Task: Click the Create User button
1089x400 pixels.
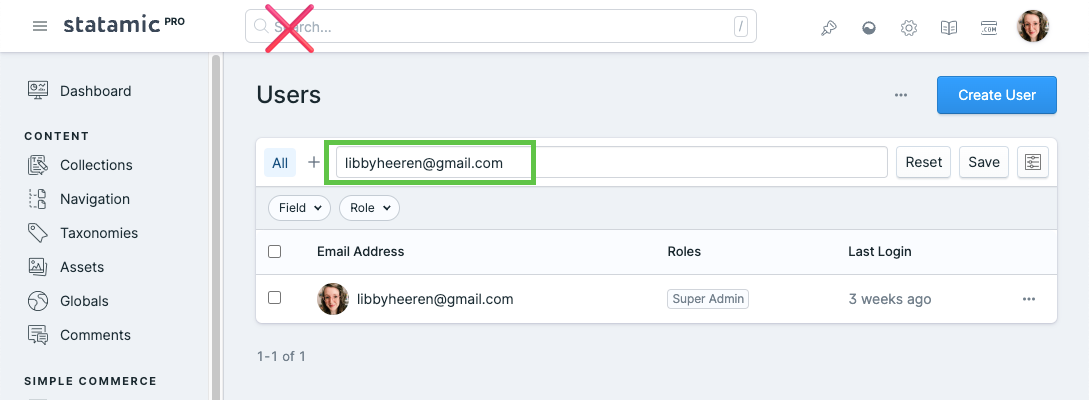Action: point(997,95)
